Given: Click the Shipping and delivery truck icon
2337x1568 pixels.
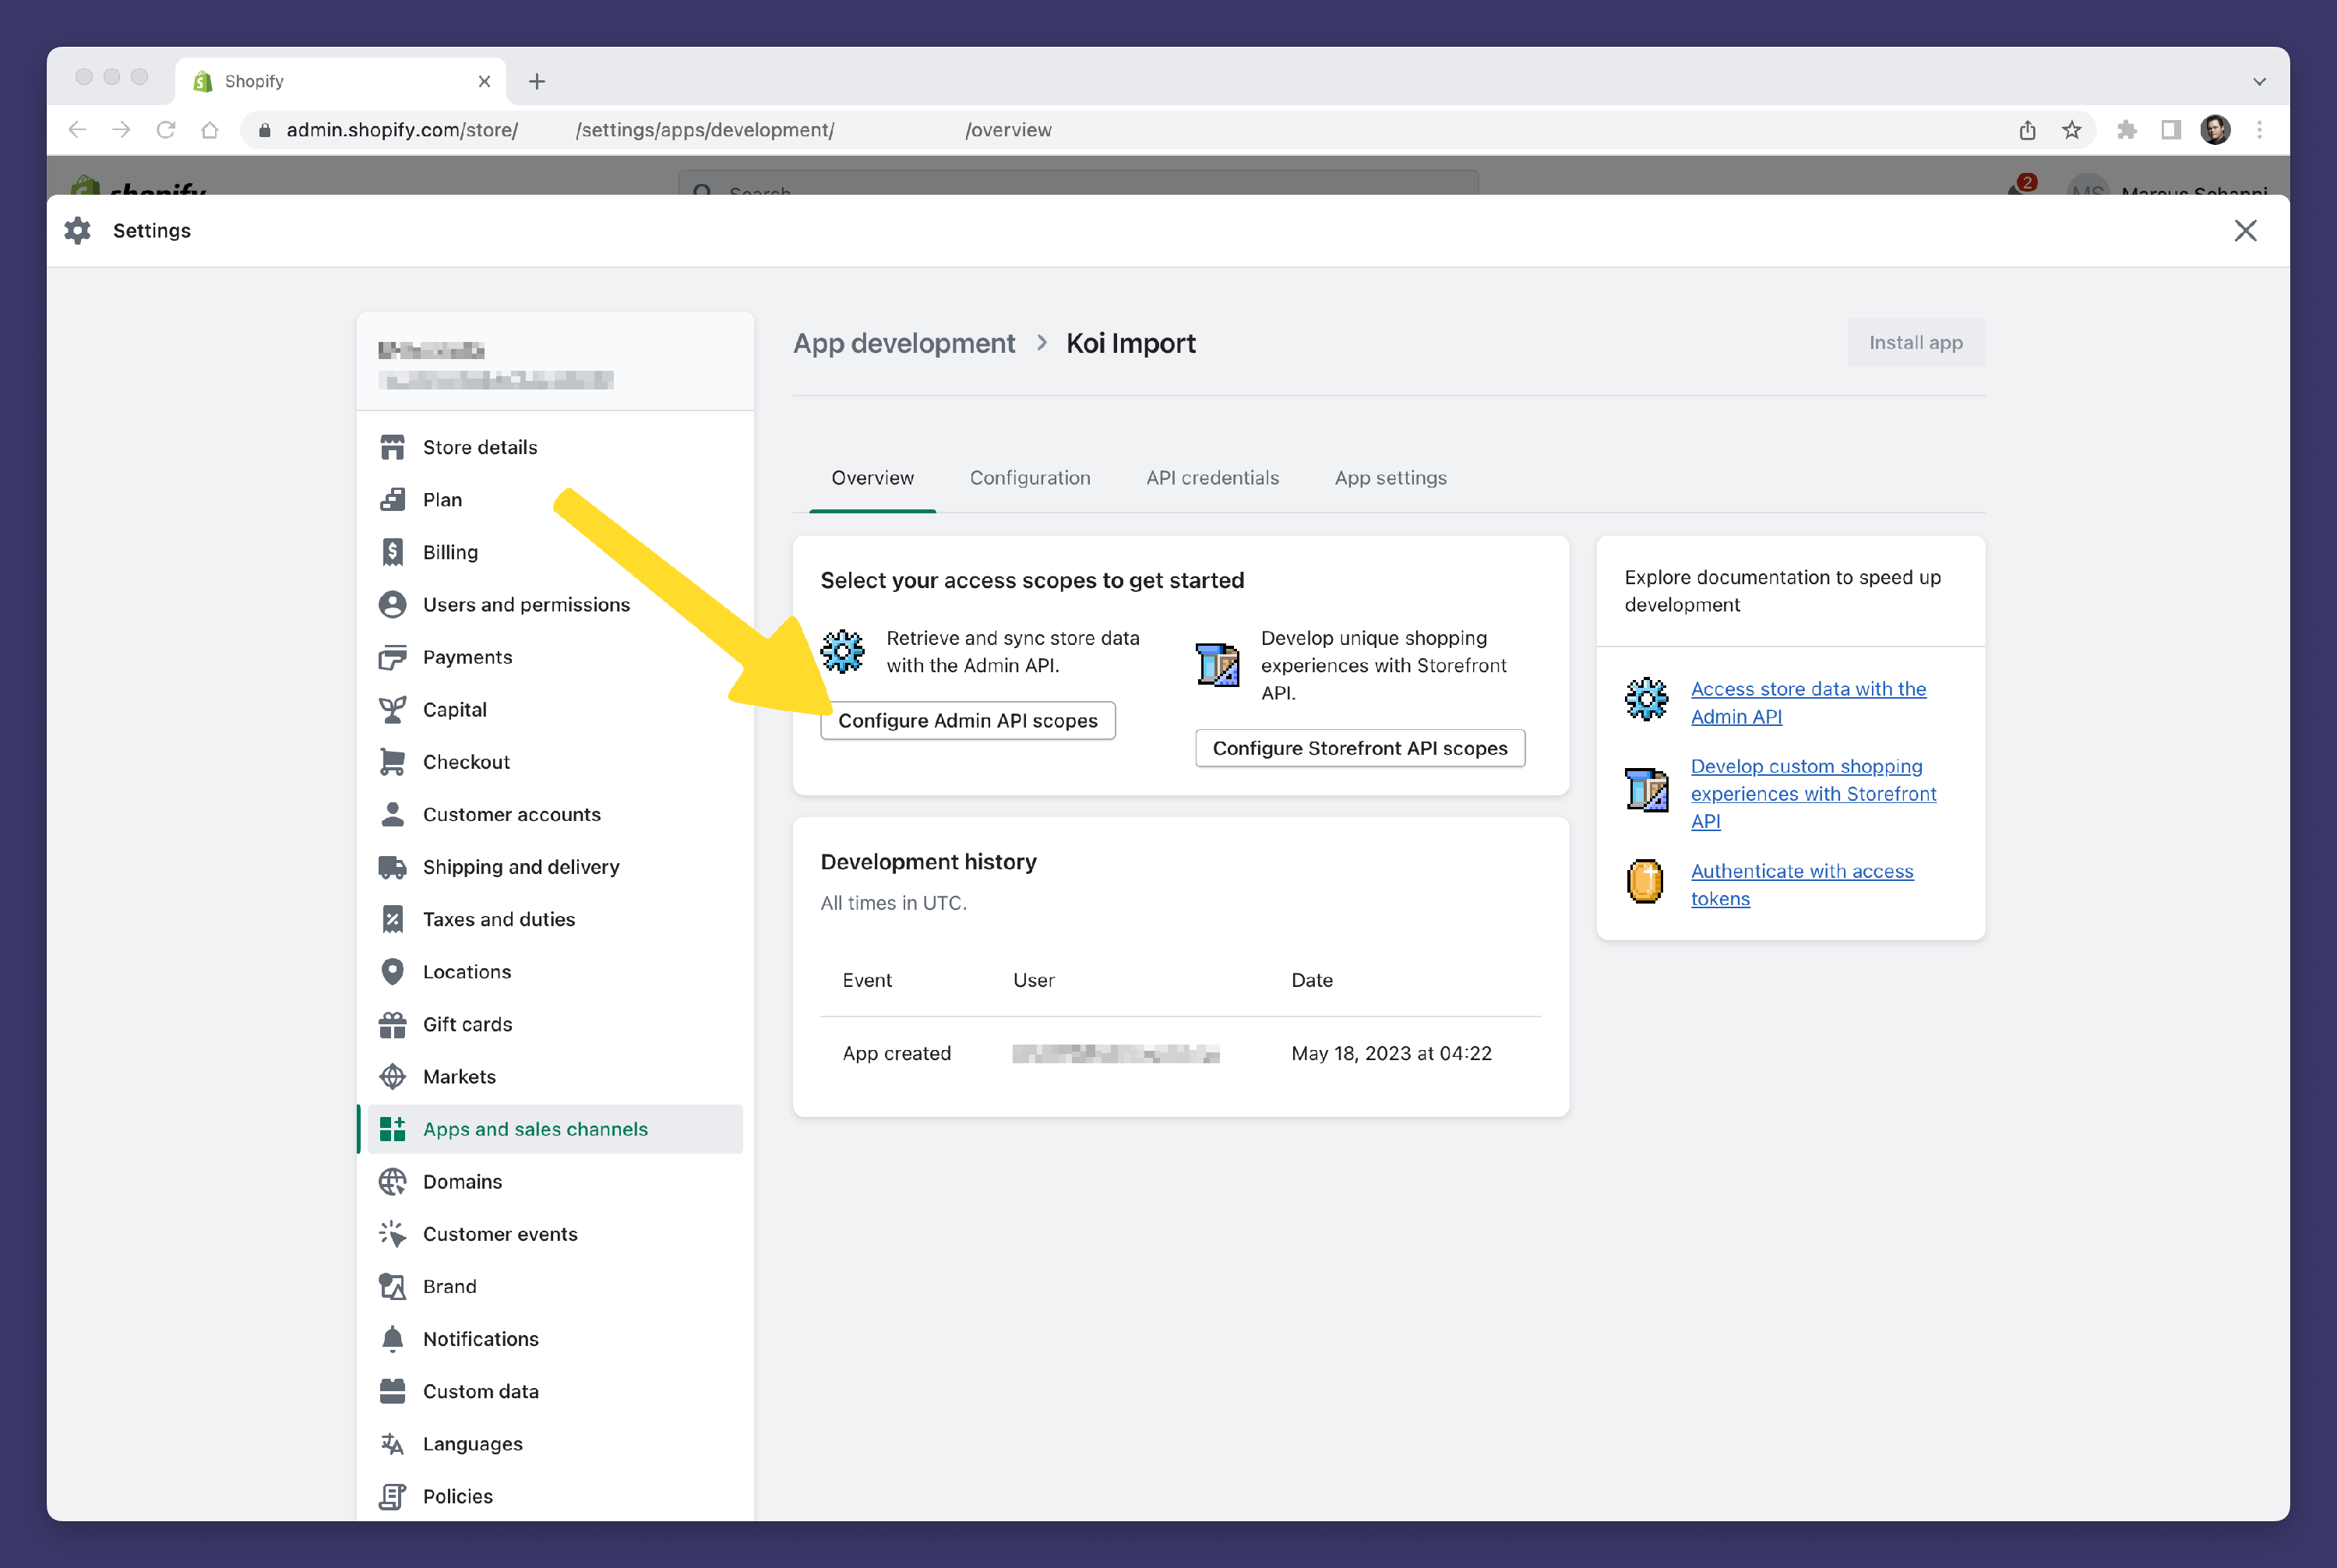Looking at the screenshot, I should pyautogui.click(x=392, y=867).
